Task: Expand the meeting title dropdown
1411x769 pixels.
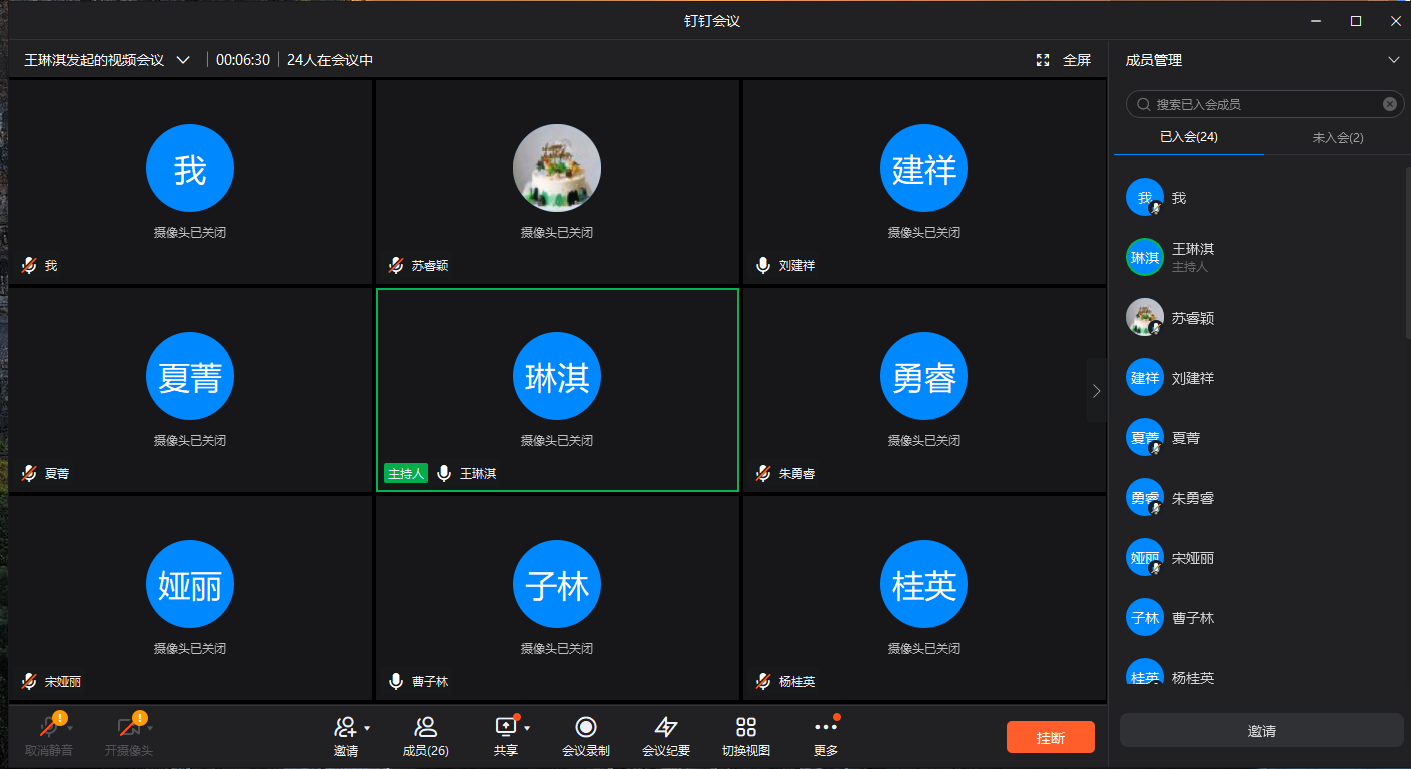Action: (x=183, y=60)
